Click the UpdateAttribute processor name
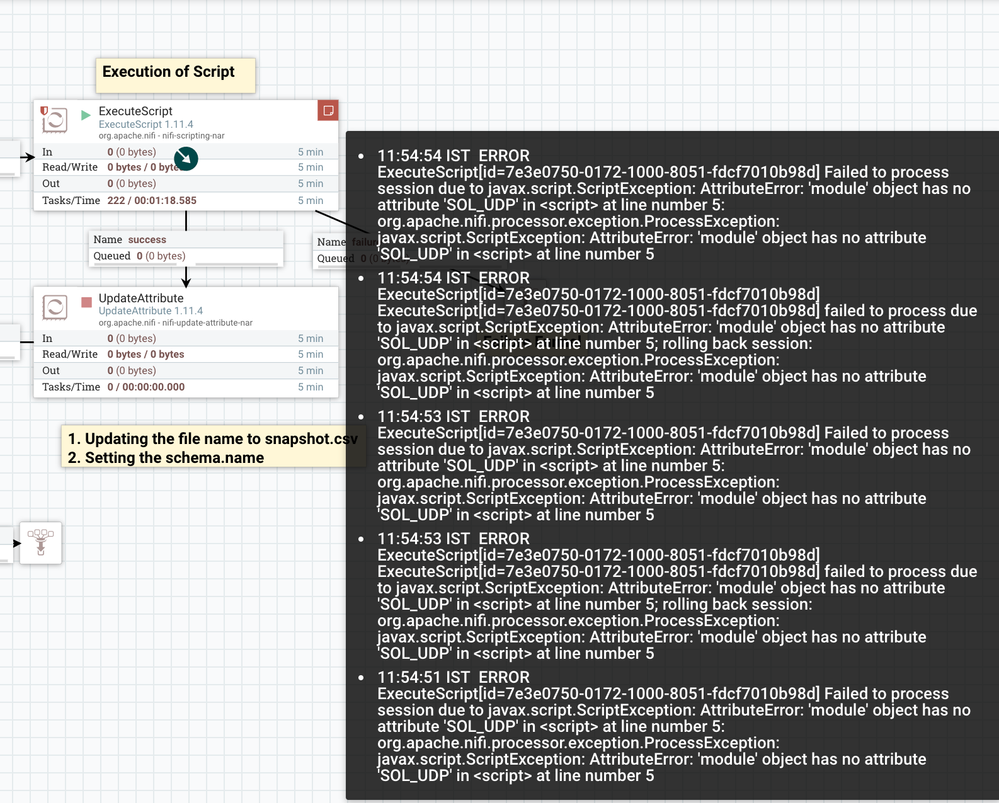This screenshot has width=999, height=803. (141, 298)
